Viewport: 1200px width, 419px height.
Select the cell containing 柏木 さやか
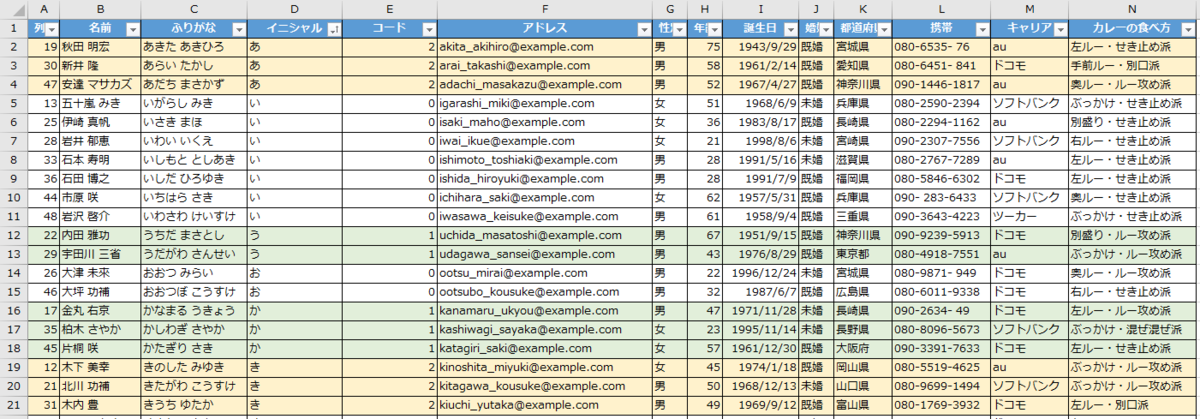tap(101, 329)
